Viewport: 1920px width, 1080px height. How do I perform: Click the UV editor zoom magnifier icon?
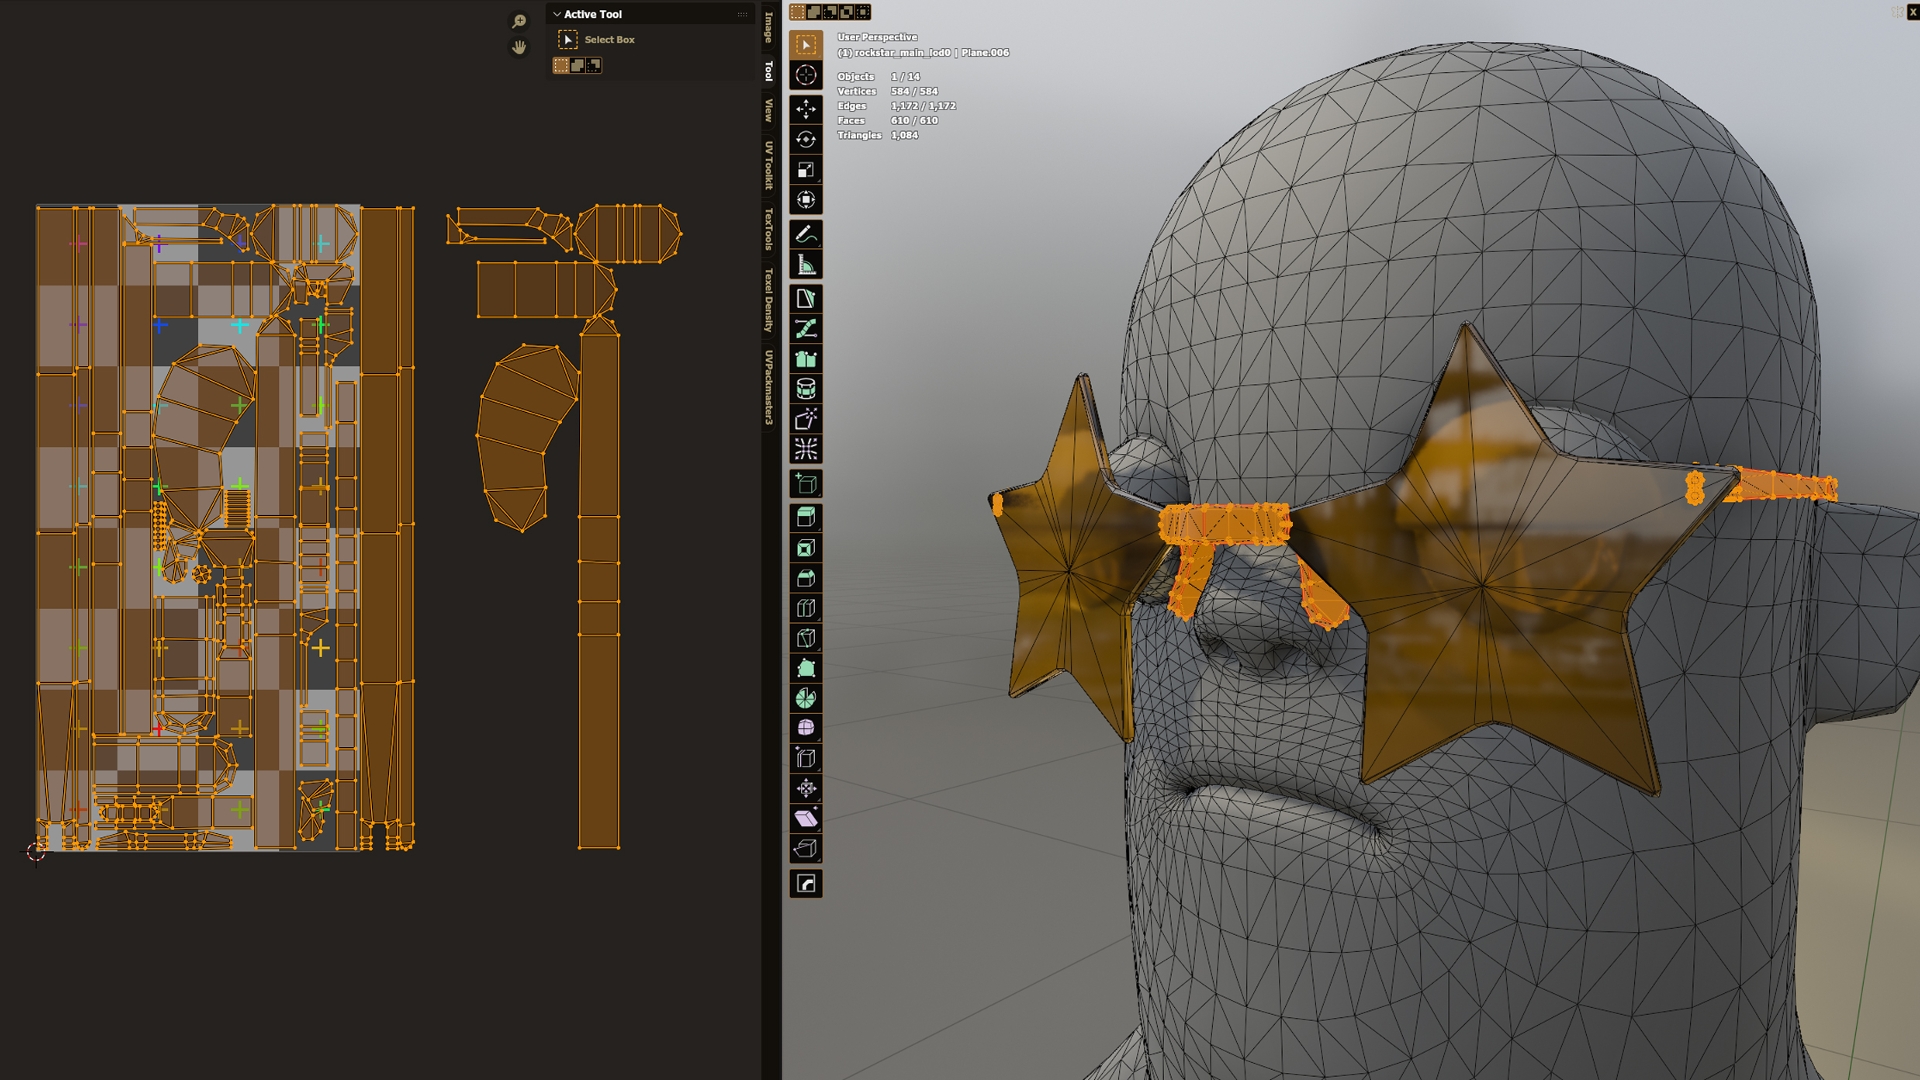(519, 21)
